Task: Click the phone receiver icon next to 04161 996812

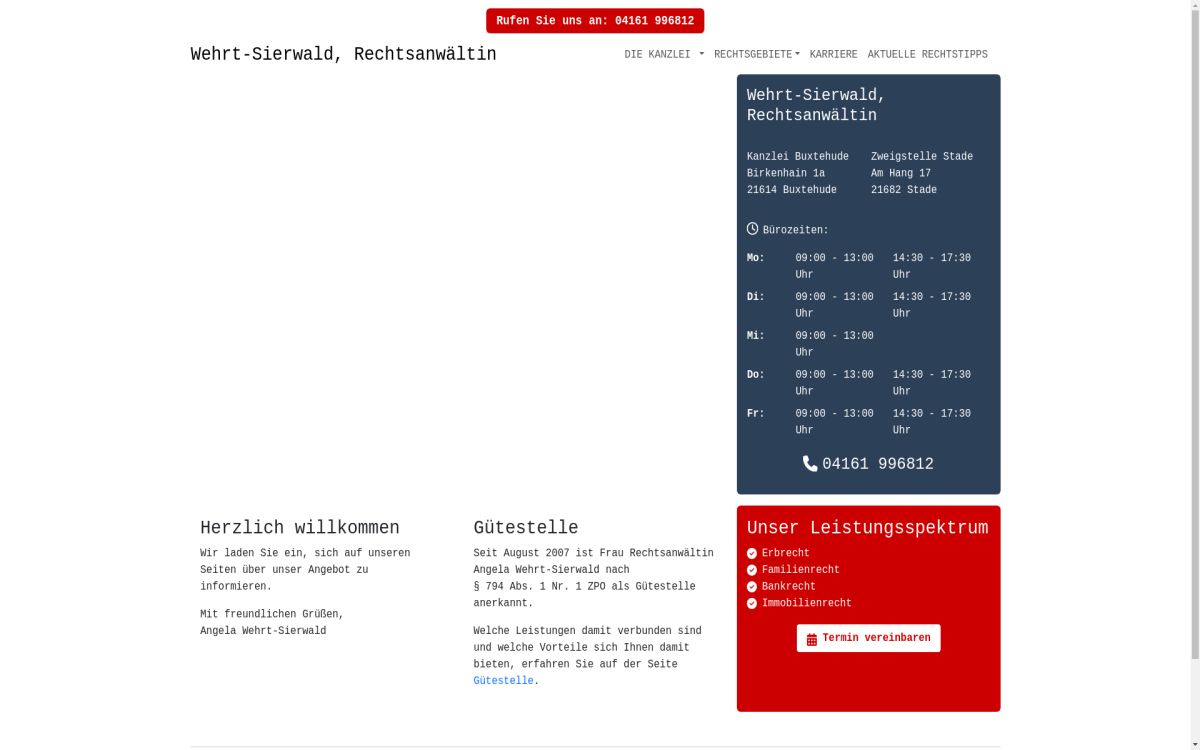Action: [809, 464]
